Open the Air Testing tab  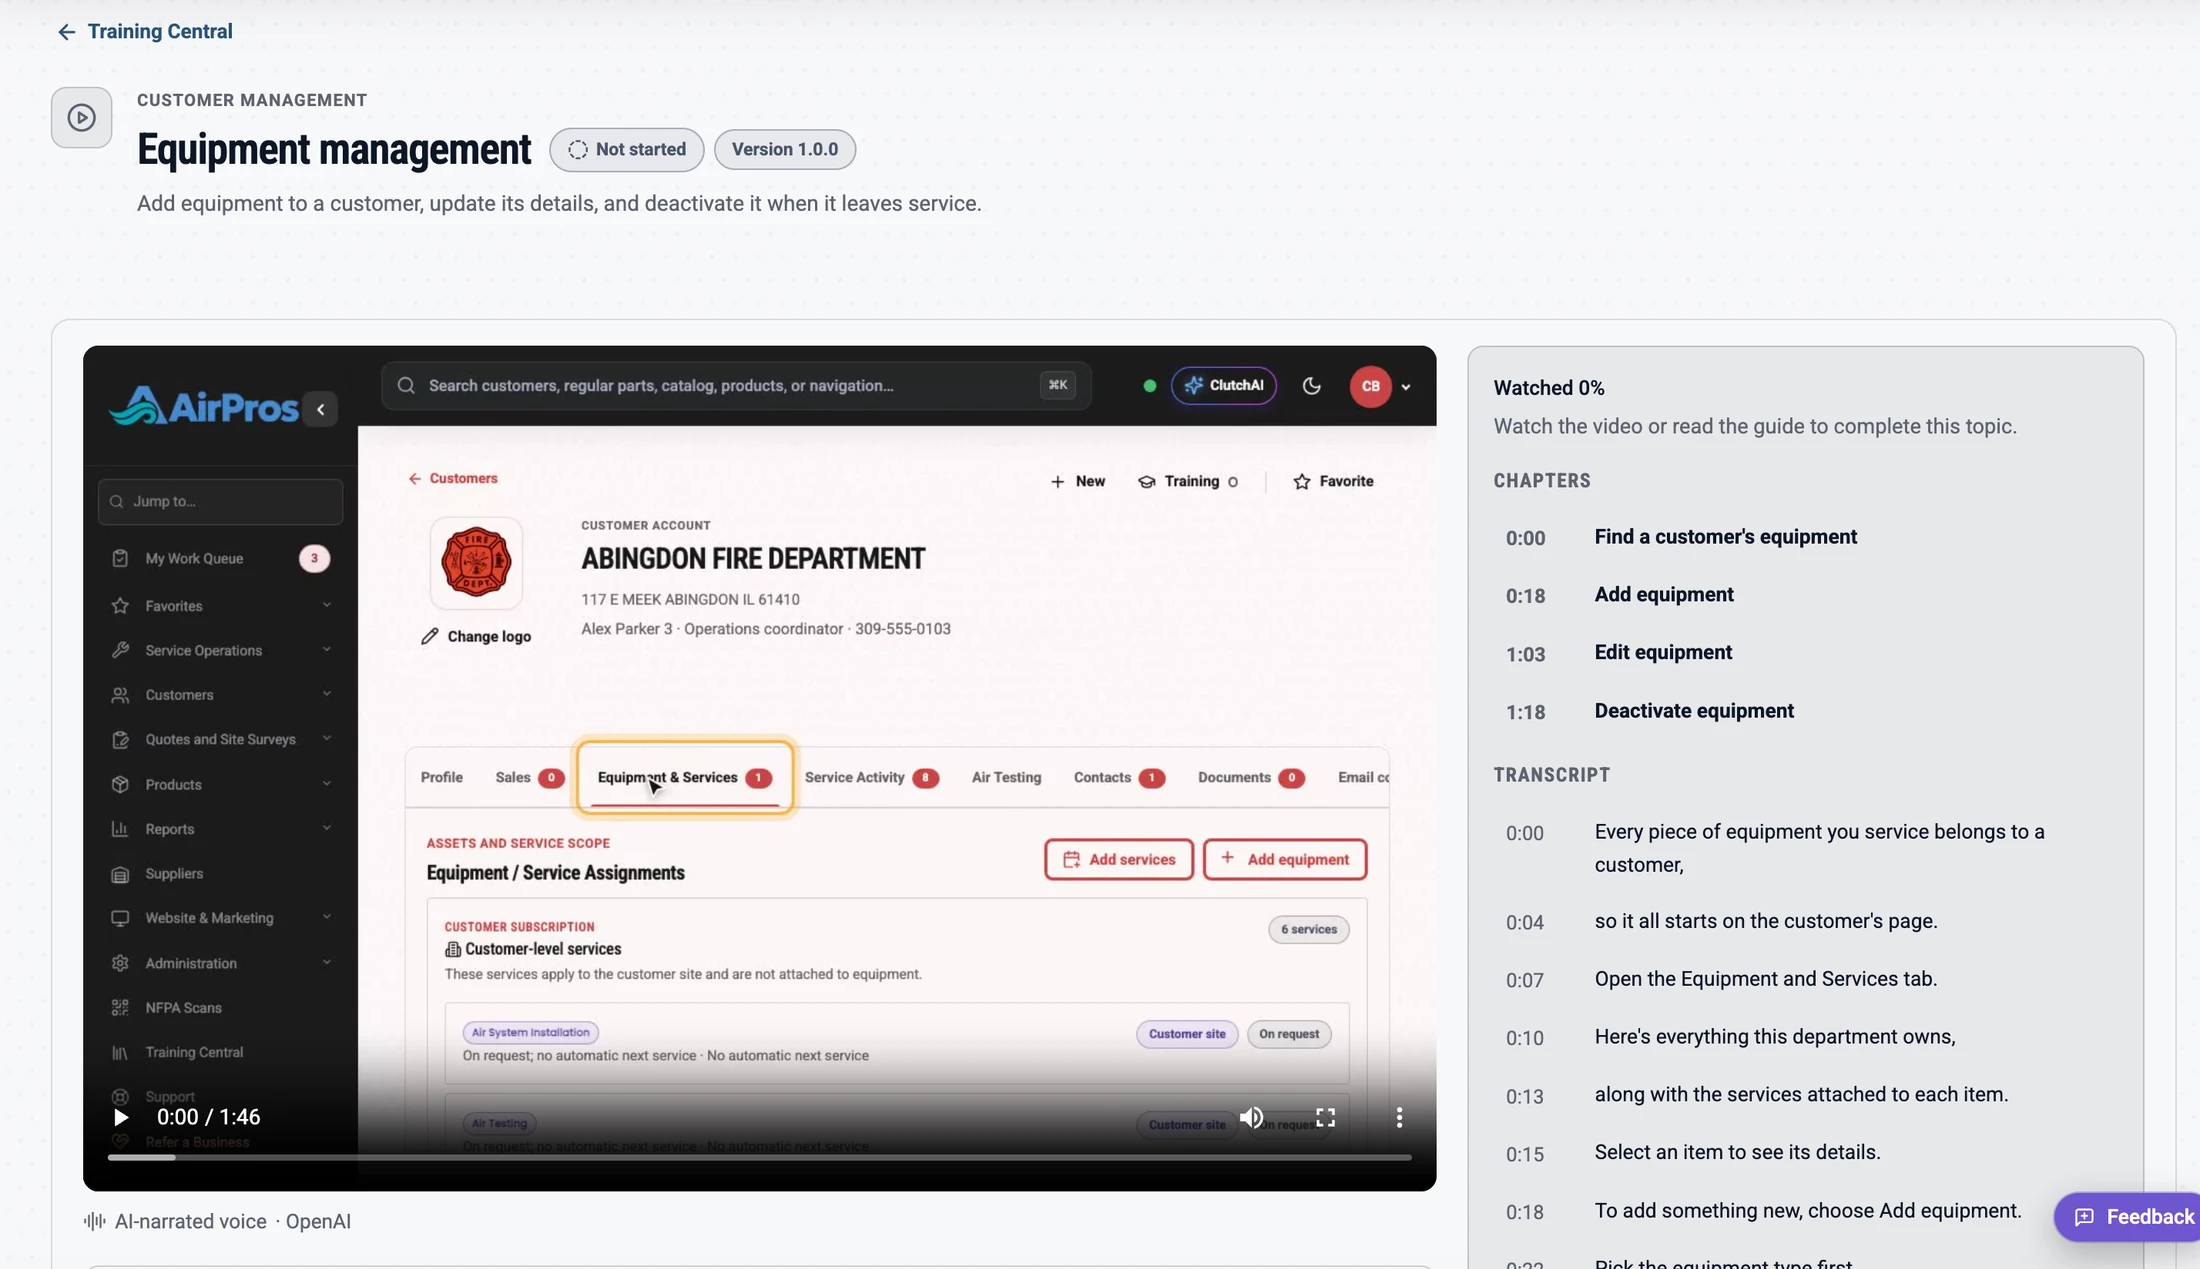[x=1006, y=777]
